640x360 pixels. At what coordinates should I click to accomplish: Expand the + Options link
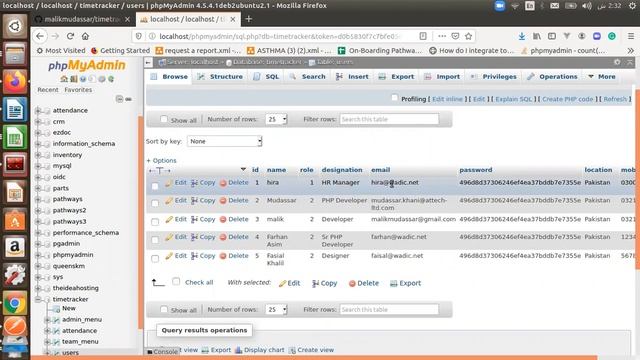pos(161,160)
